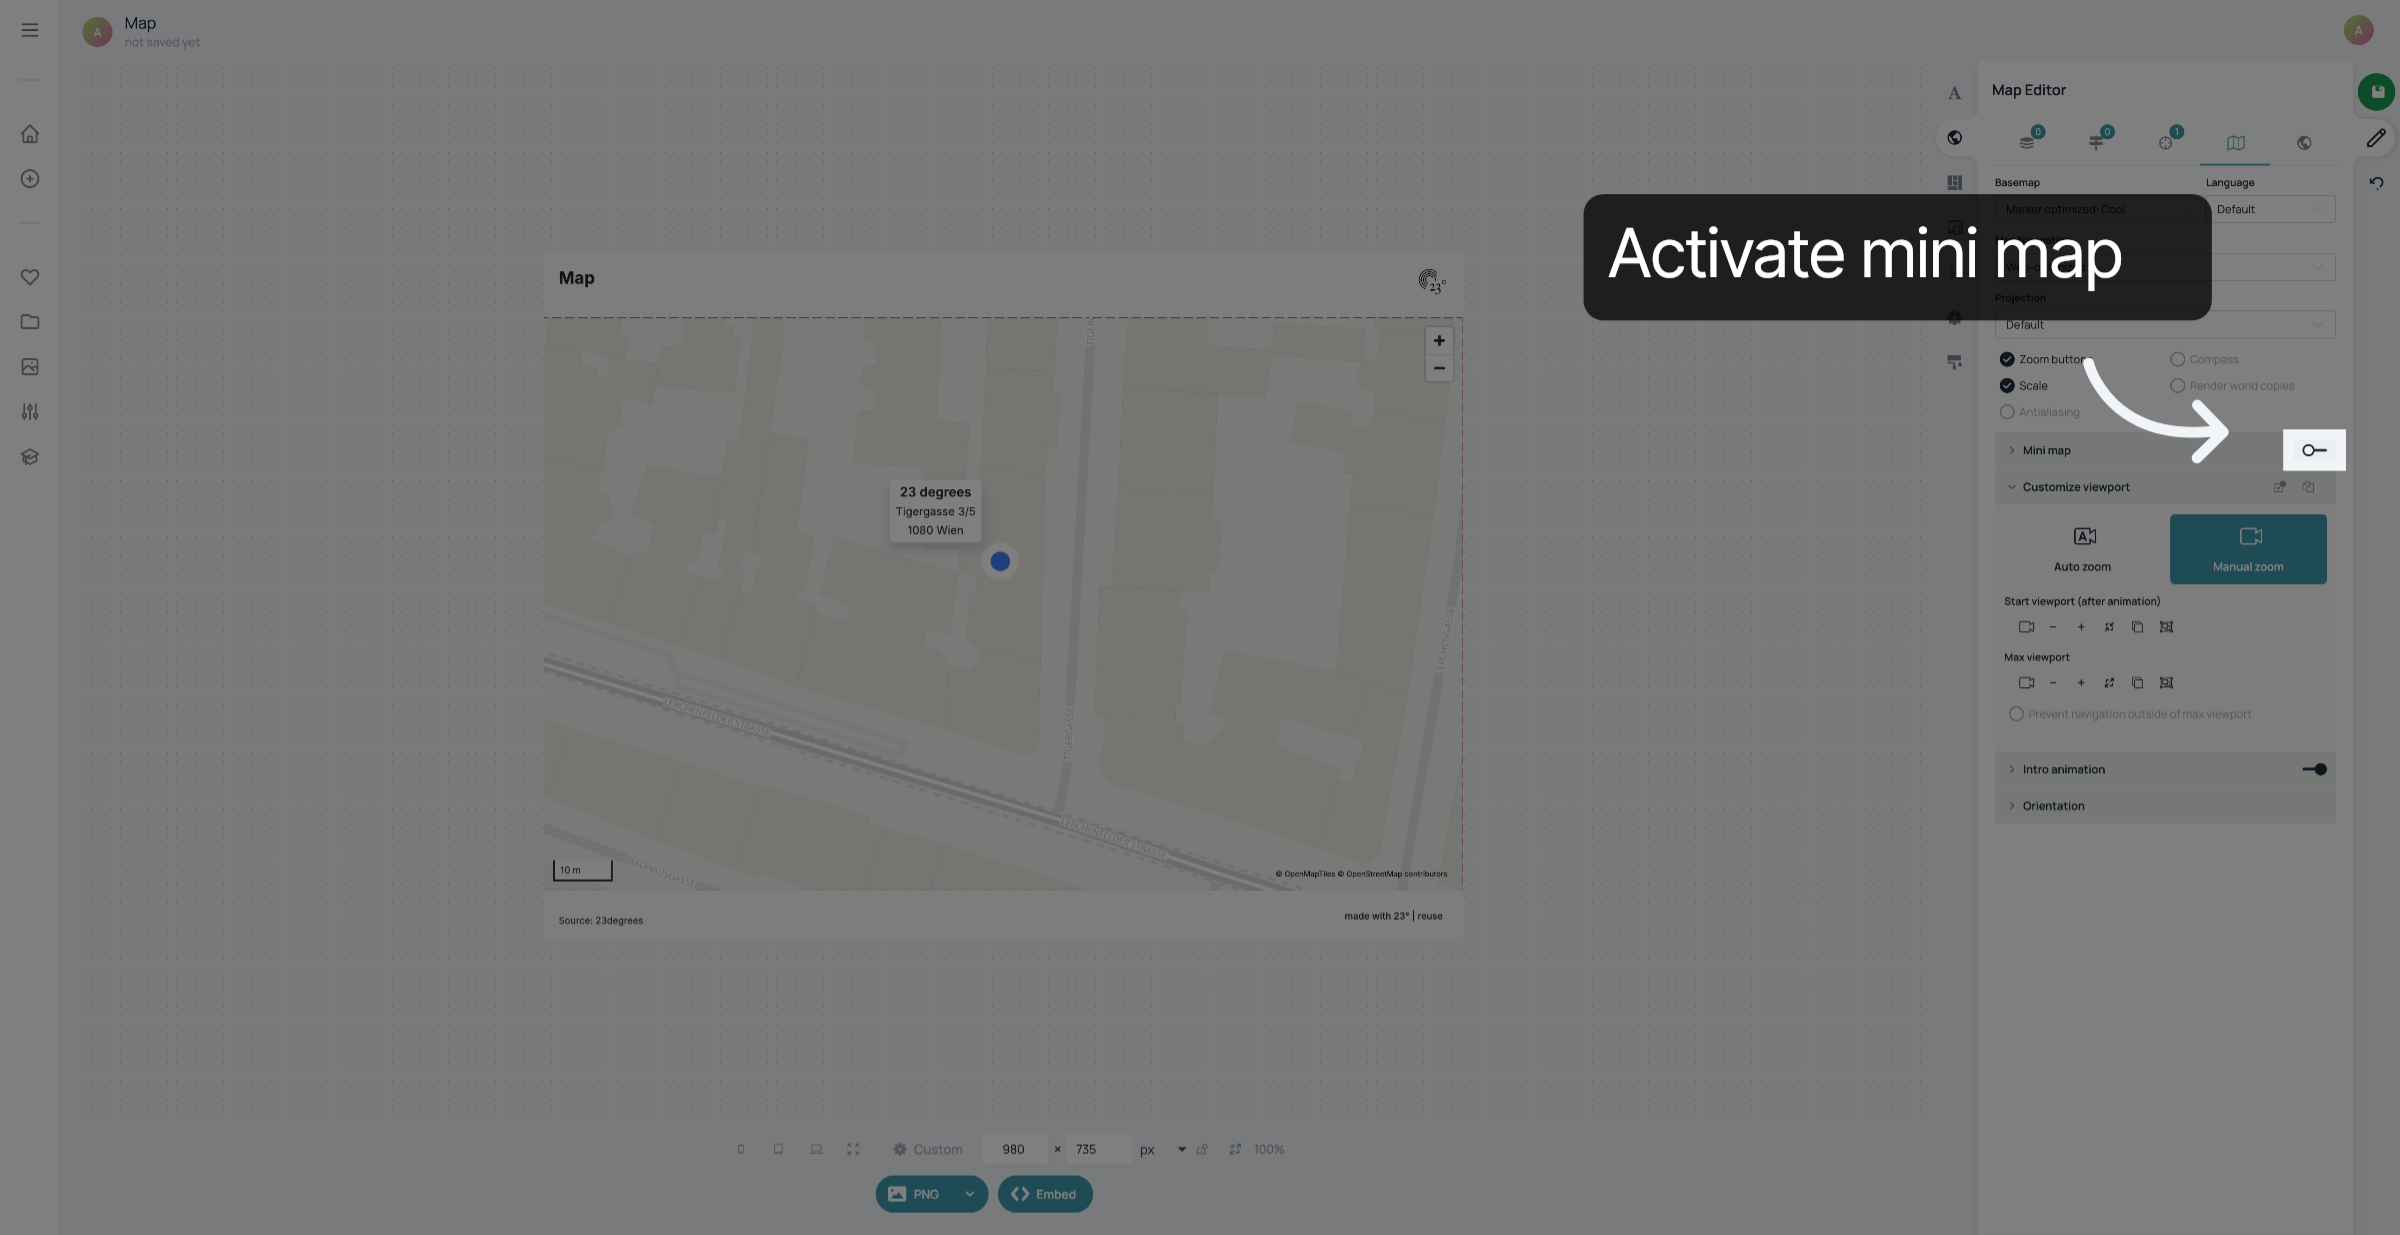2400x1235 pixels.
Task: Open the PNG export format dropdown arrow
Action: point(969,1194)
